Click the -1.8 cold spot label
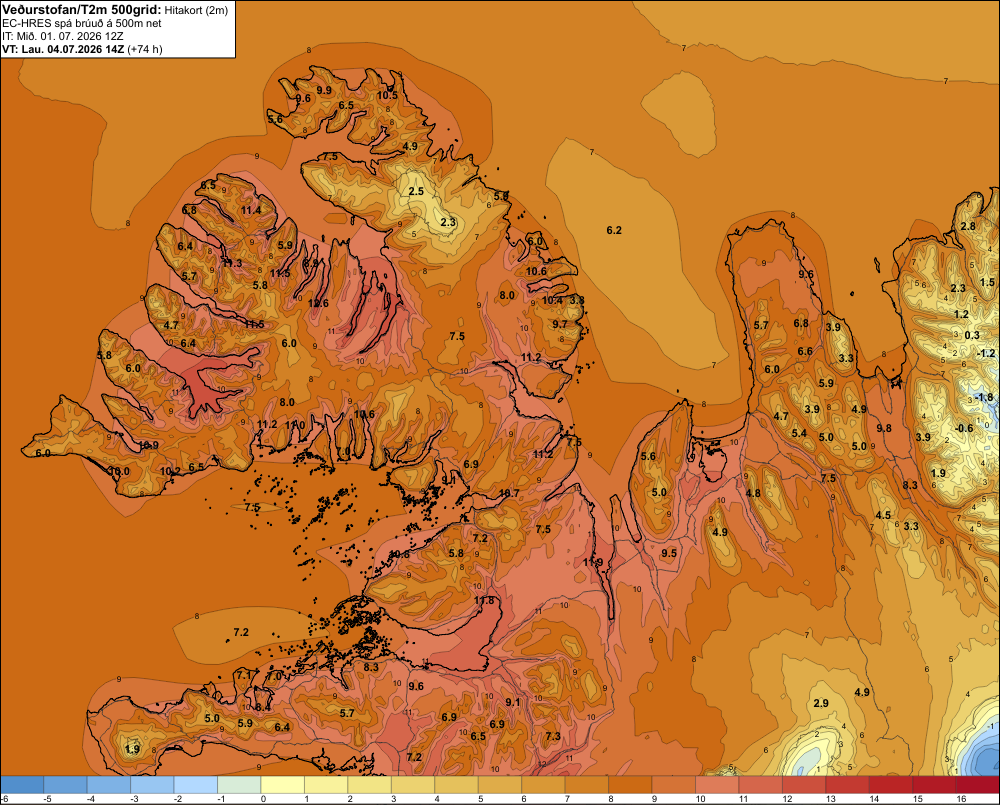 pos(984,397)
